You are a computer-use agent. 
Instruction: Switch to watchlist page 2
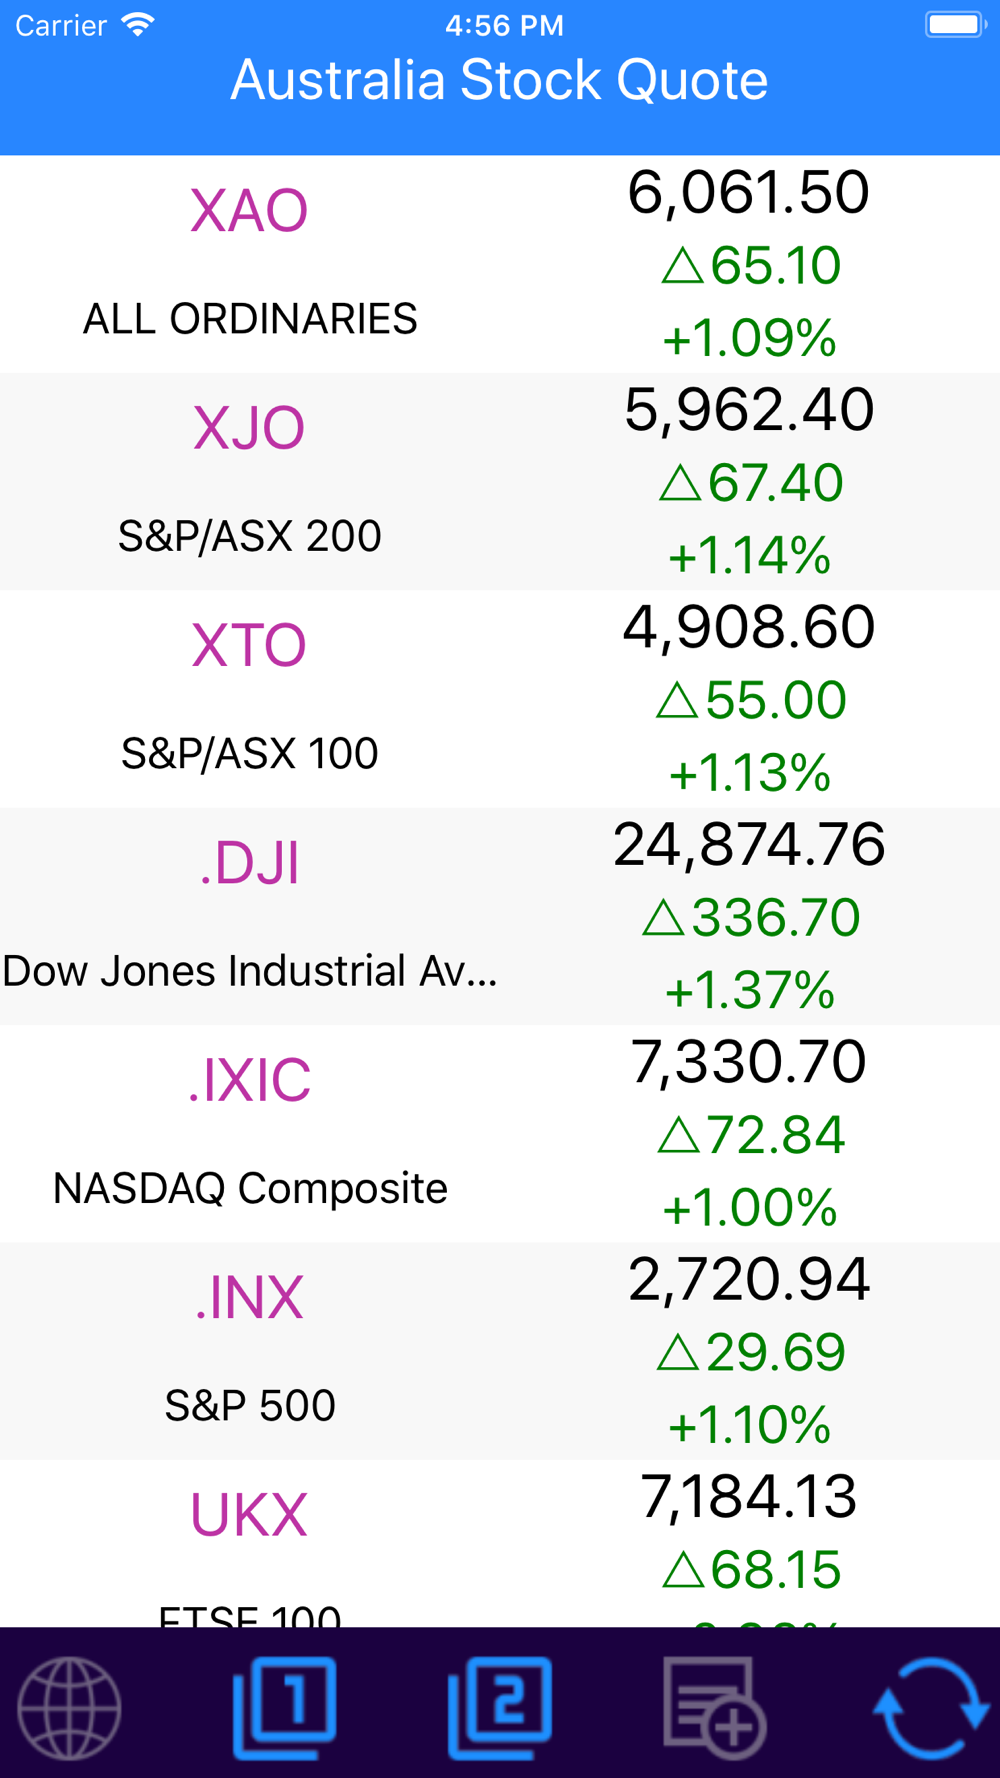point(500,1707)
